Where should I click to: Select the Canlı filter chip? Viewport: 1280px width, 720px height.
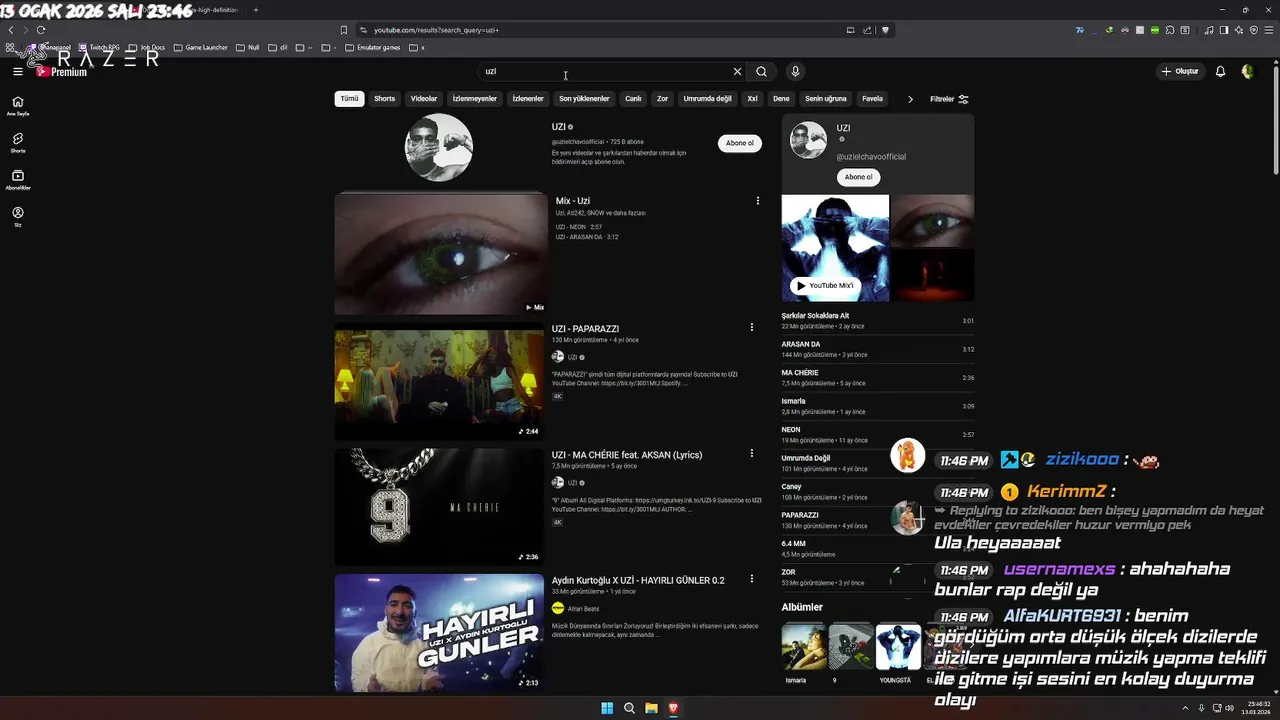633,99
